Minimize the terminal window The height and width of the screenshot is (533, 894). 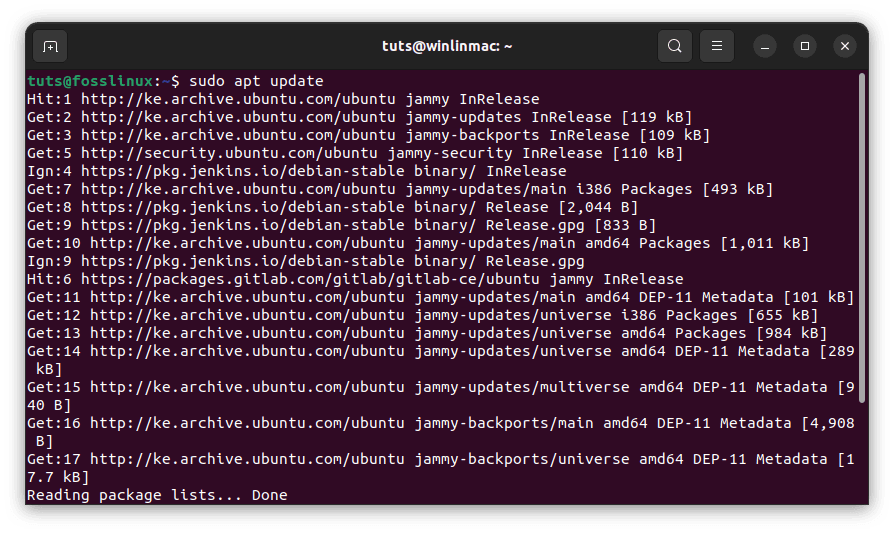coord(765,46)
